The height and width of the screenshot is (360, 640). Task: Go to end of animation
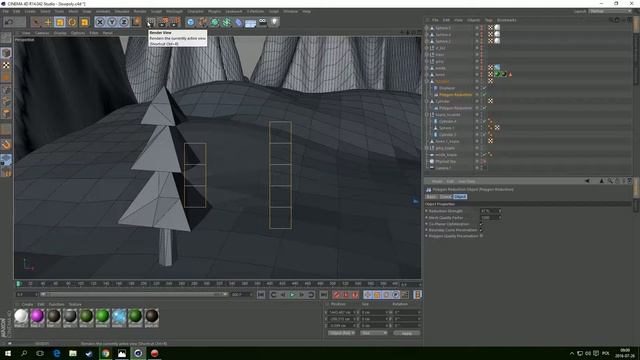point(323,295)
